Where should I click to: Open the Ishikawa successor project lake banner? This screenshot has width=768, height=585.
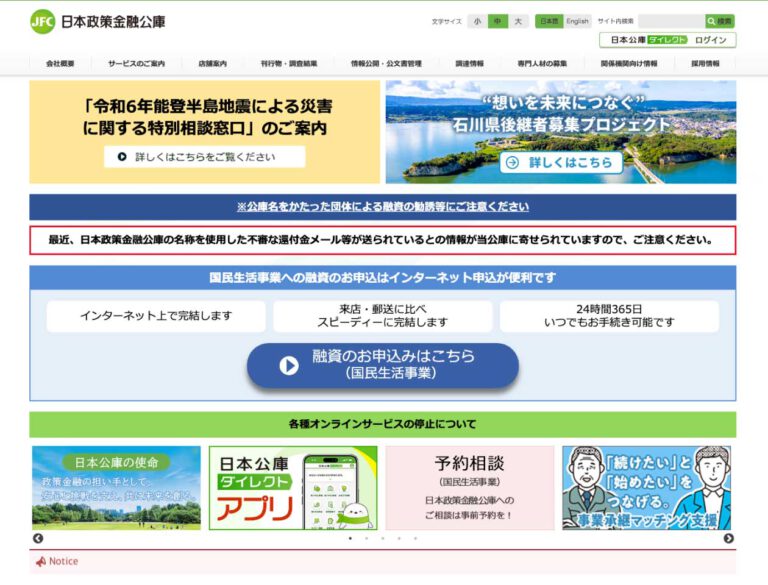tap(561, 132)
